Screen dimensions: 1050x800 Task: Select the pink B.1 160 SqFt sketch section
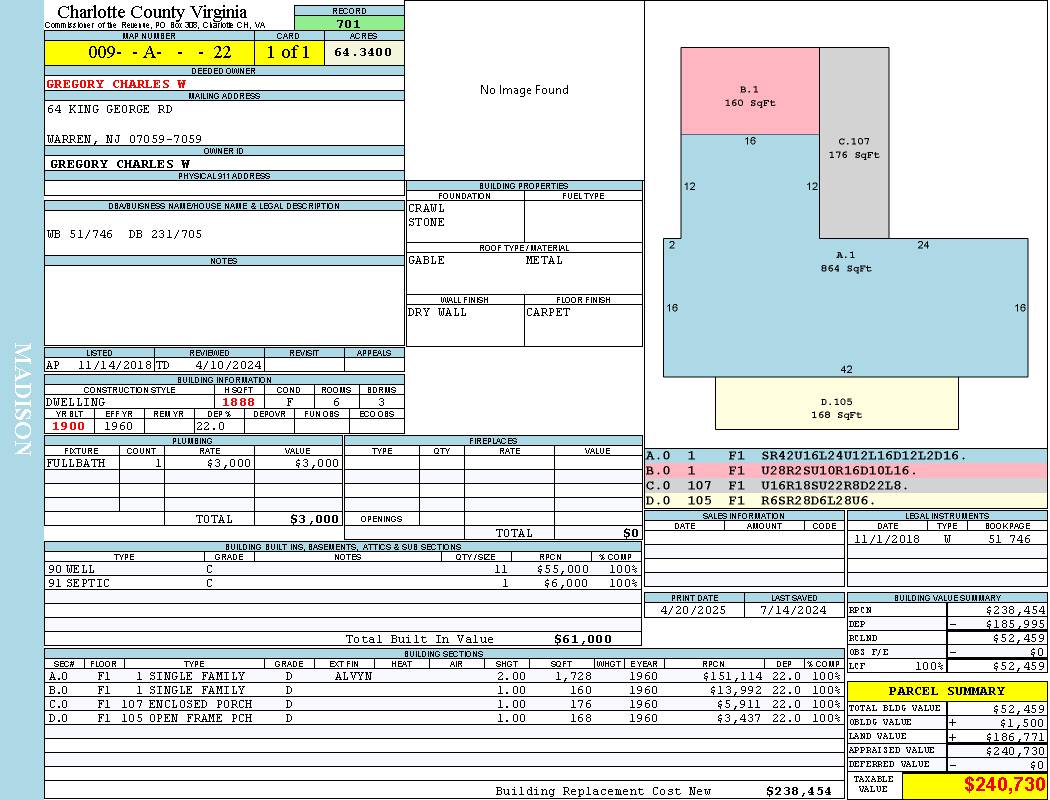pyautogui.click(x=750, y=95)
